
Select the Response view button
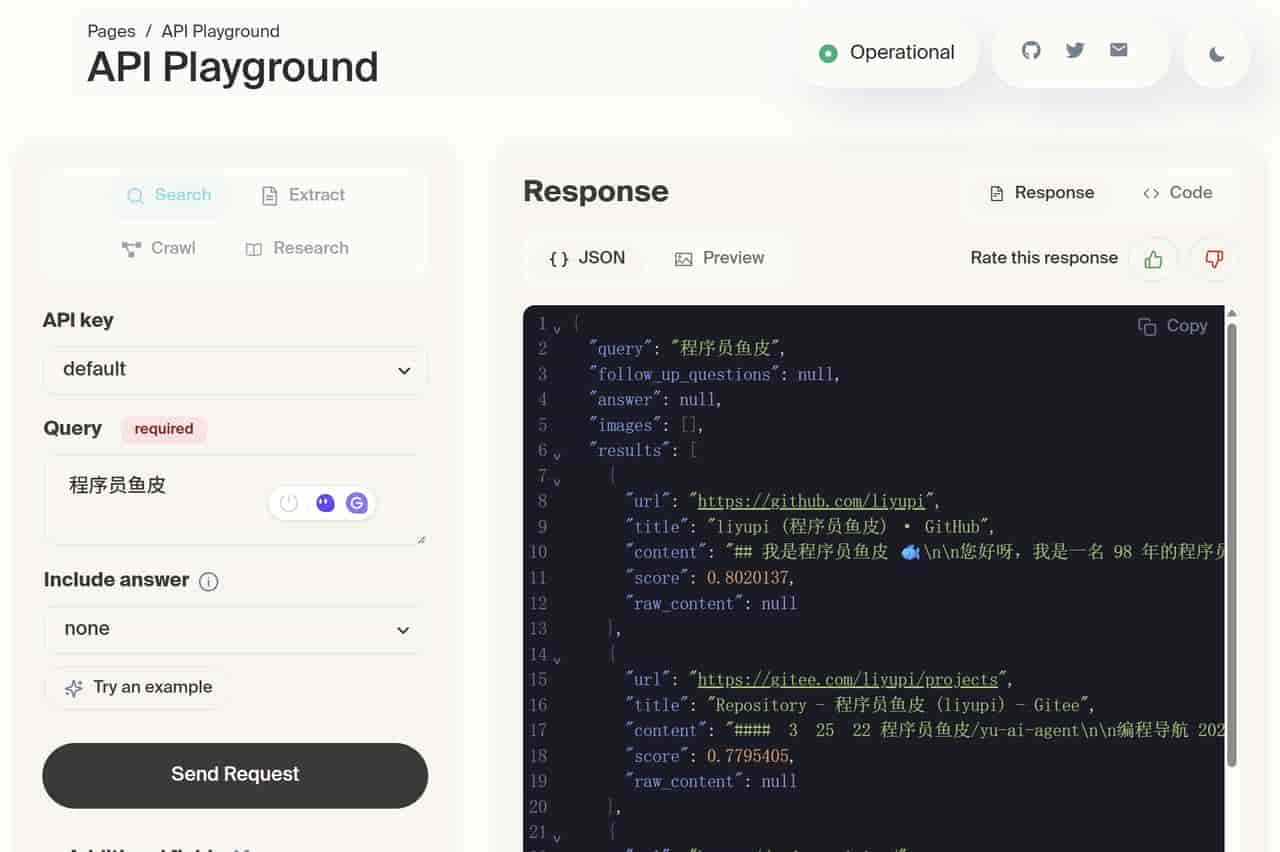(1041, 193)
